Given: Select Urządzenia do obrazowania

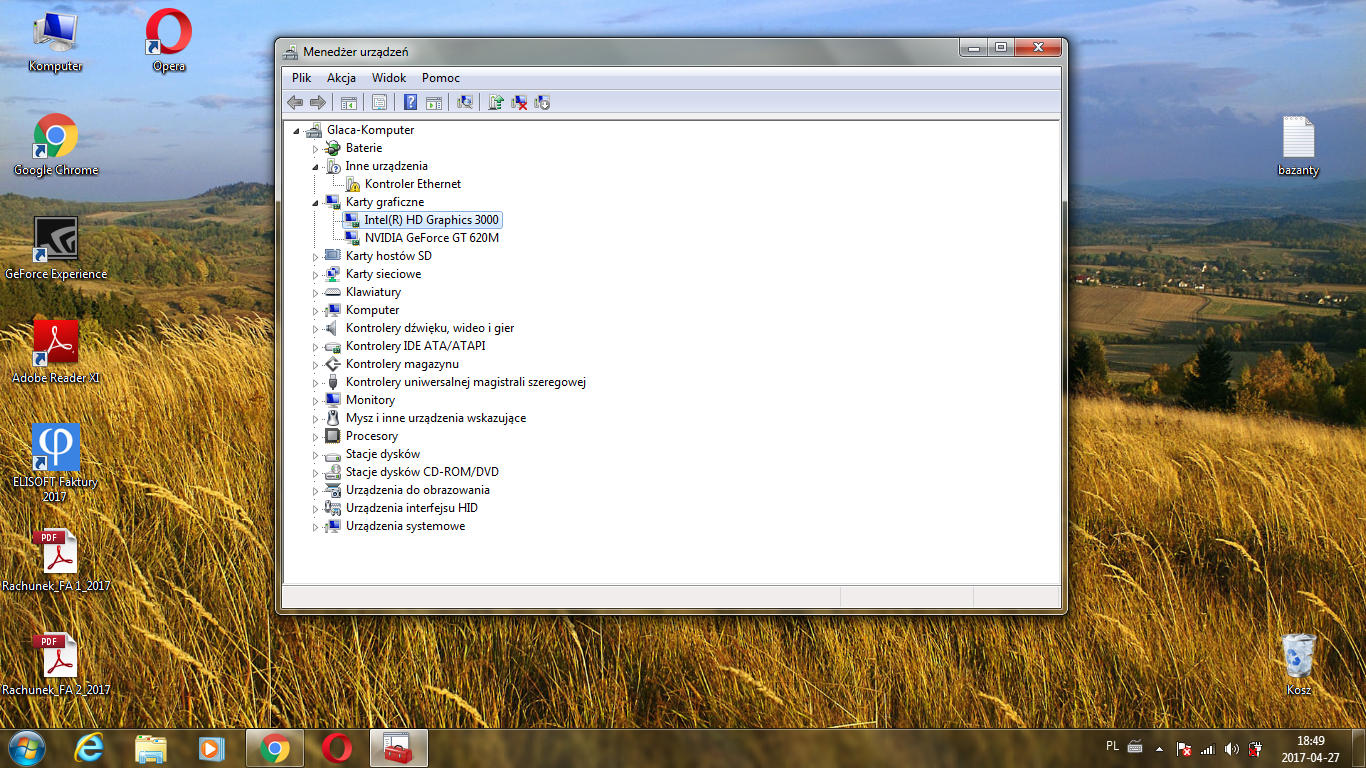Looking at the screenshot, I should point(417,490).
